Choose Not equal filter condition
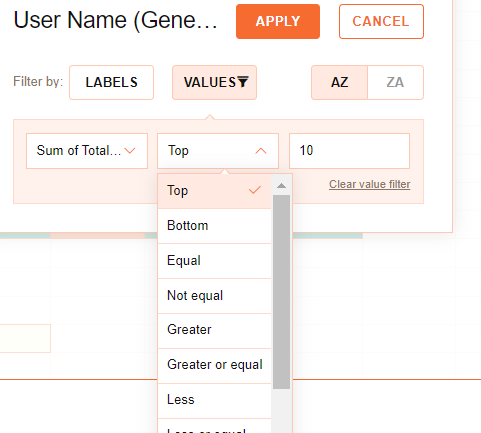Screen dimensions: 481x433 pyautogui.click(x=214, y=296)
